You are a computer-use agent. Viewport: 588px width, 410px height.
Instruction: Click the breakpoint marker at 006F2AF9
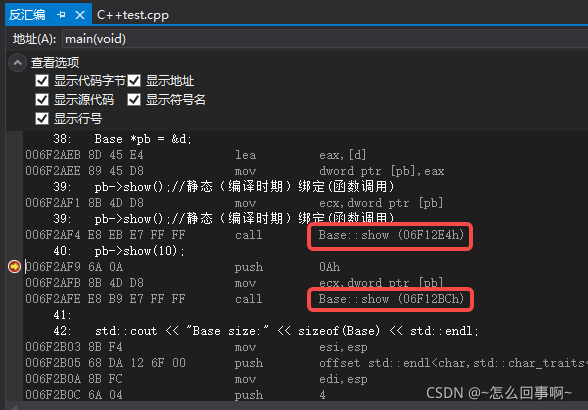tap(14, 267)
